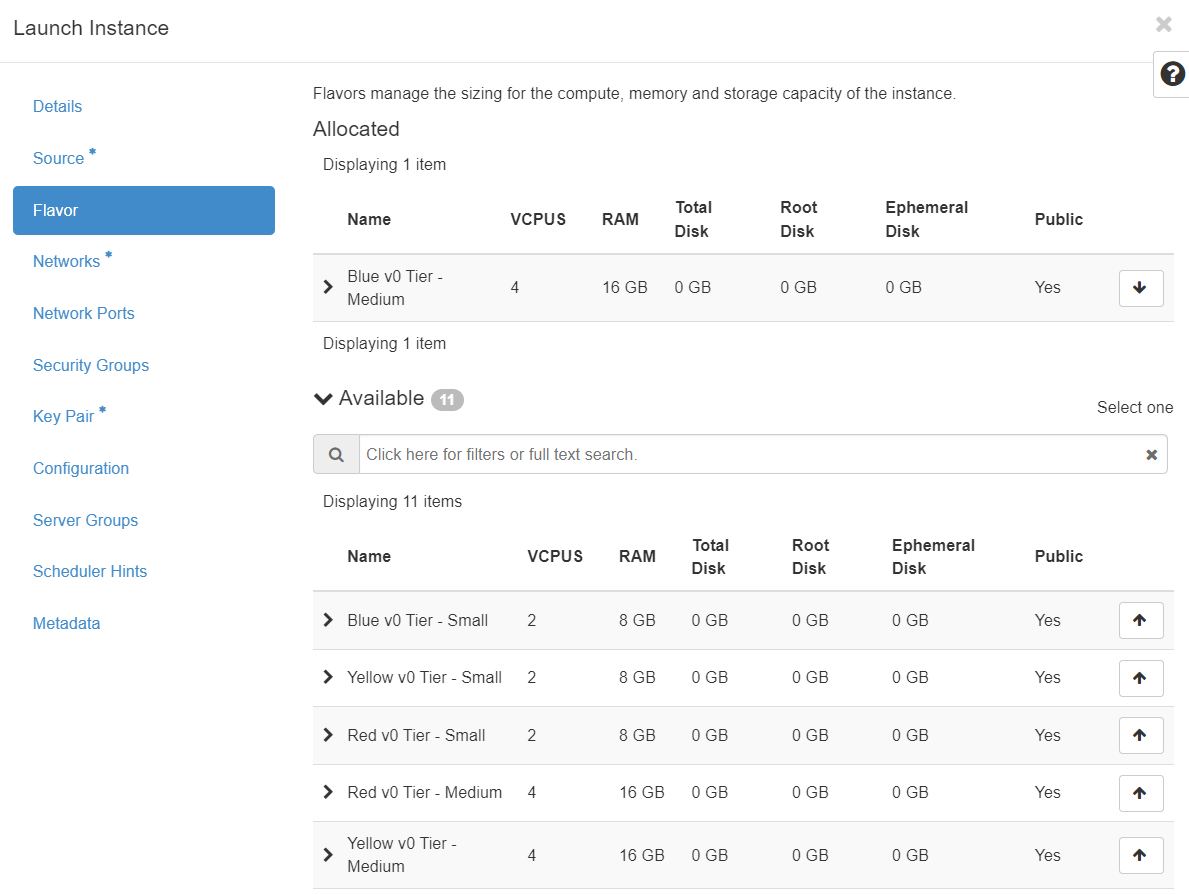
Task: Open the Security Groups step
Action: (91, 365)
